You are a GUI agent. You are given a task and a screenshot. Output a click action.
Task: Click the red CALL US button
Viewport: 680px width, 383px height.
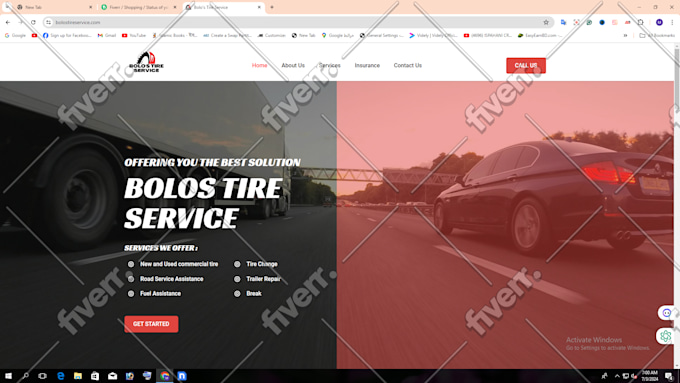pyautogui.click(x=526, y=65)
